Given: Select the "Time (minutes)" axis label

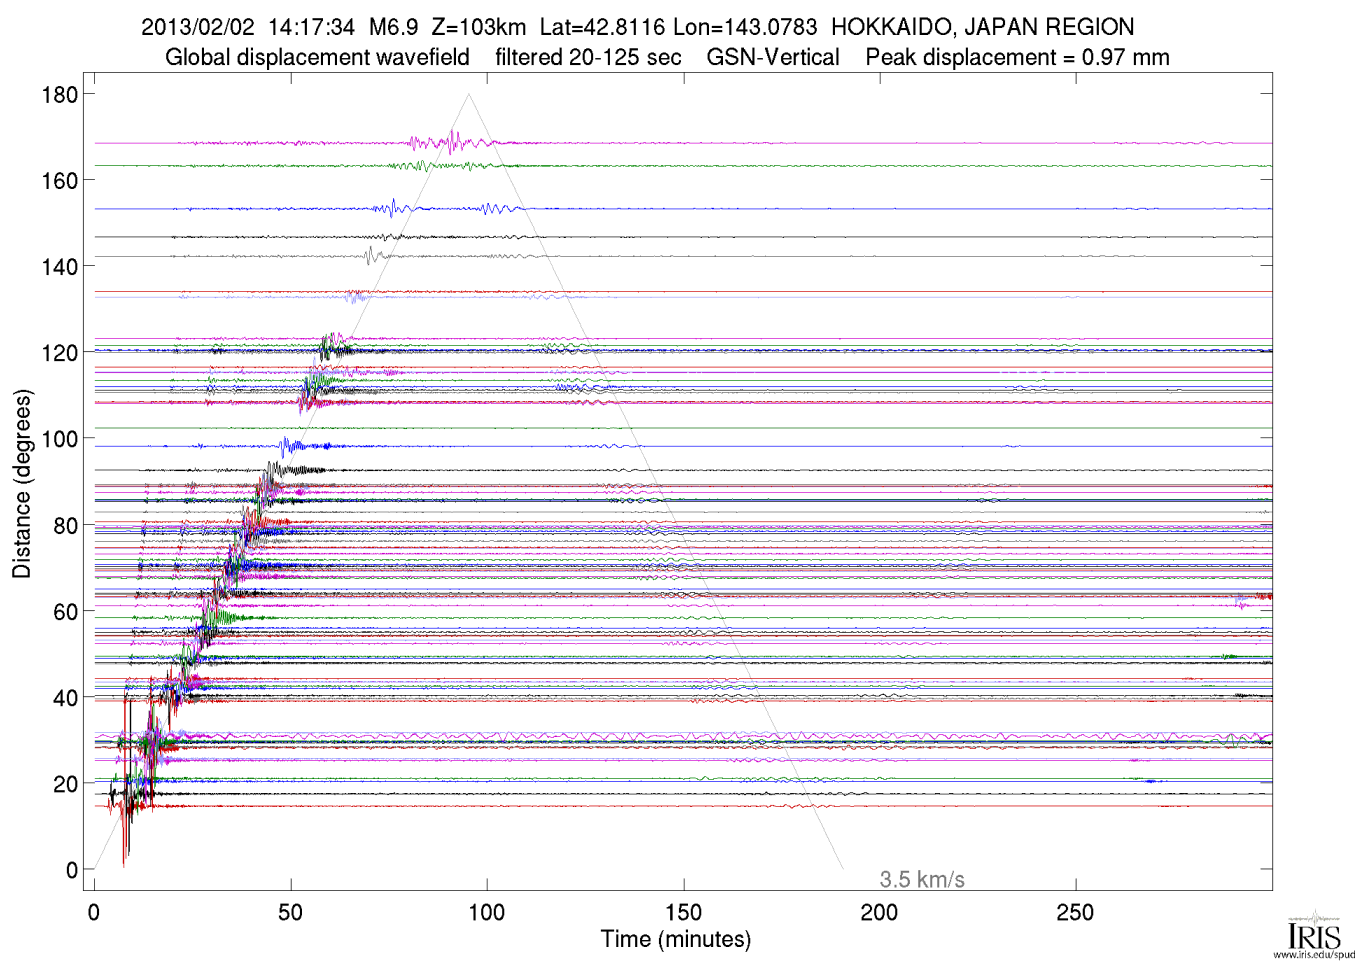Looking at the screenshot, I should click(x=675, y=940).
